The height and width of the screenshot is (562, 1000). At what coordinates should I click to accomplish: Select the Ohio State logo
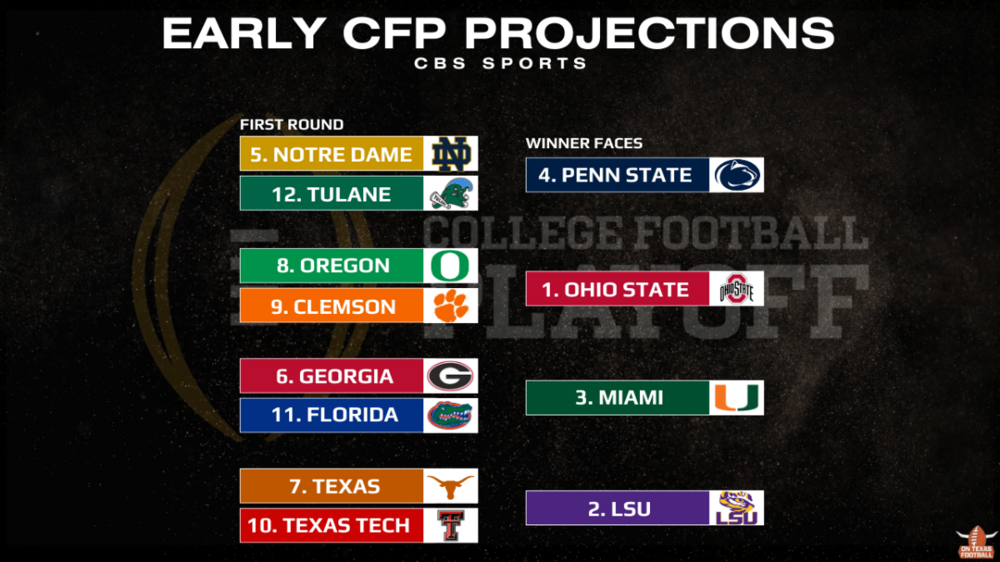click(x=737, y=290)
